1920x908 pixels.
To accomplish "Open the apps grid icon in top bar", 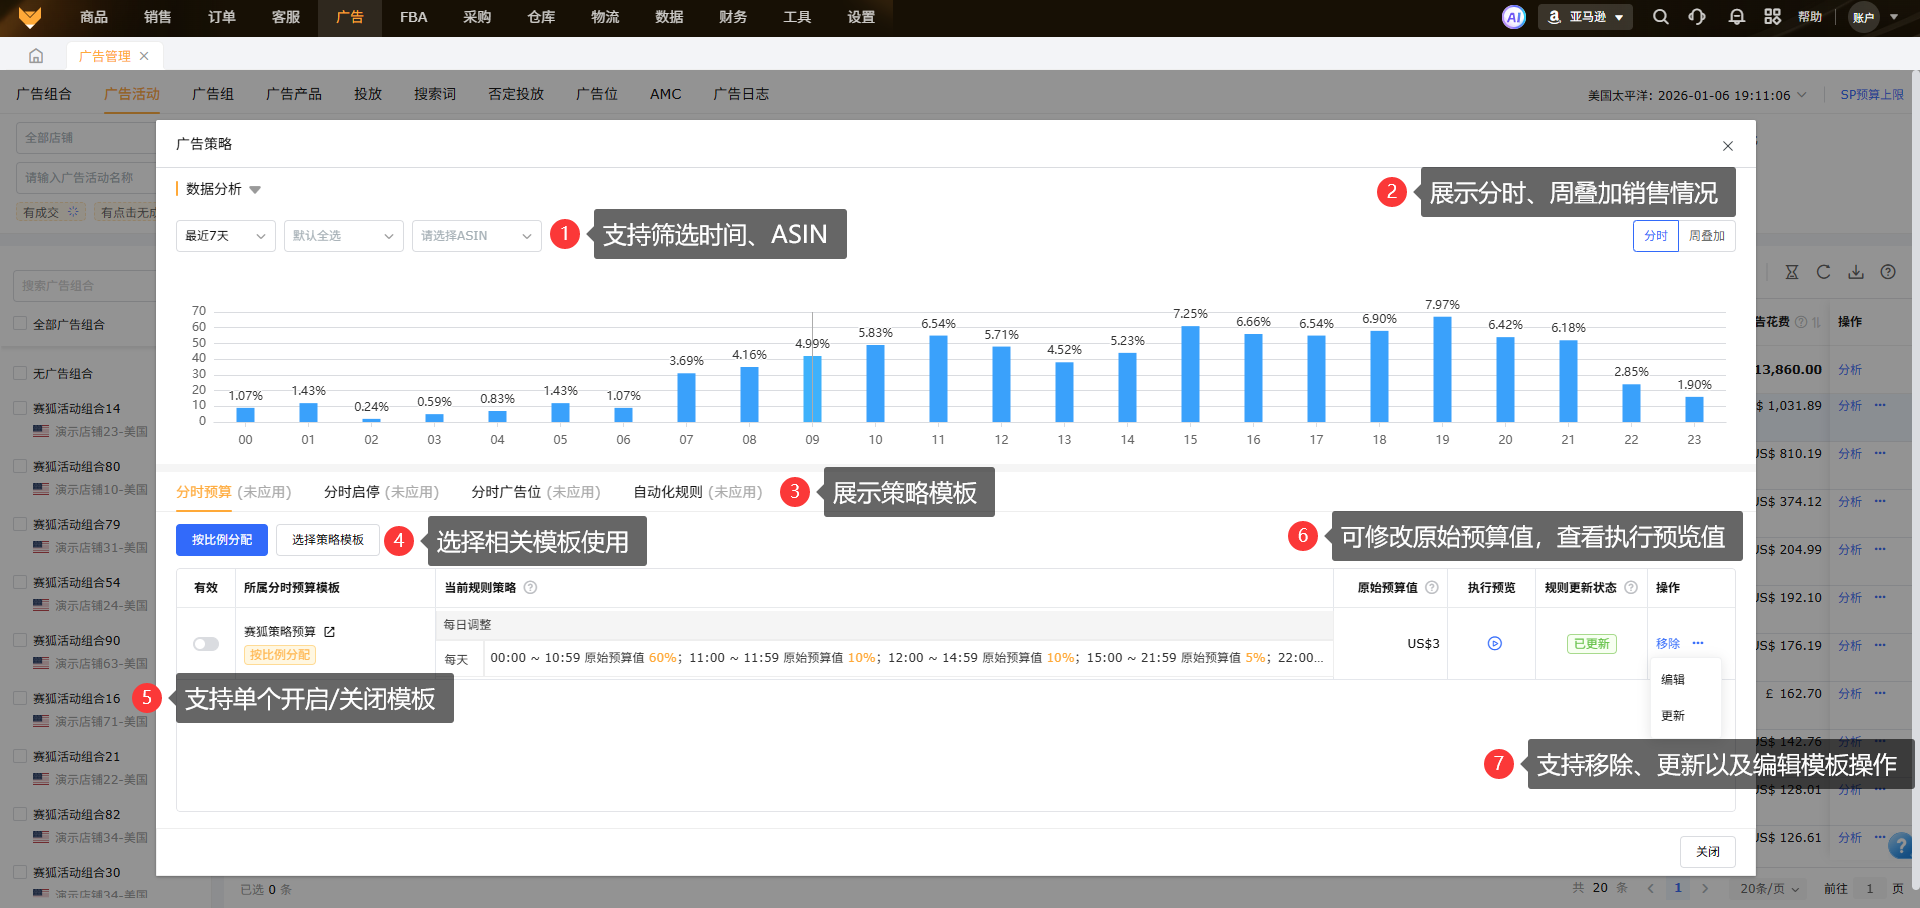I will [x=1772, y=17].
